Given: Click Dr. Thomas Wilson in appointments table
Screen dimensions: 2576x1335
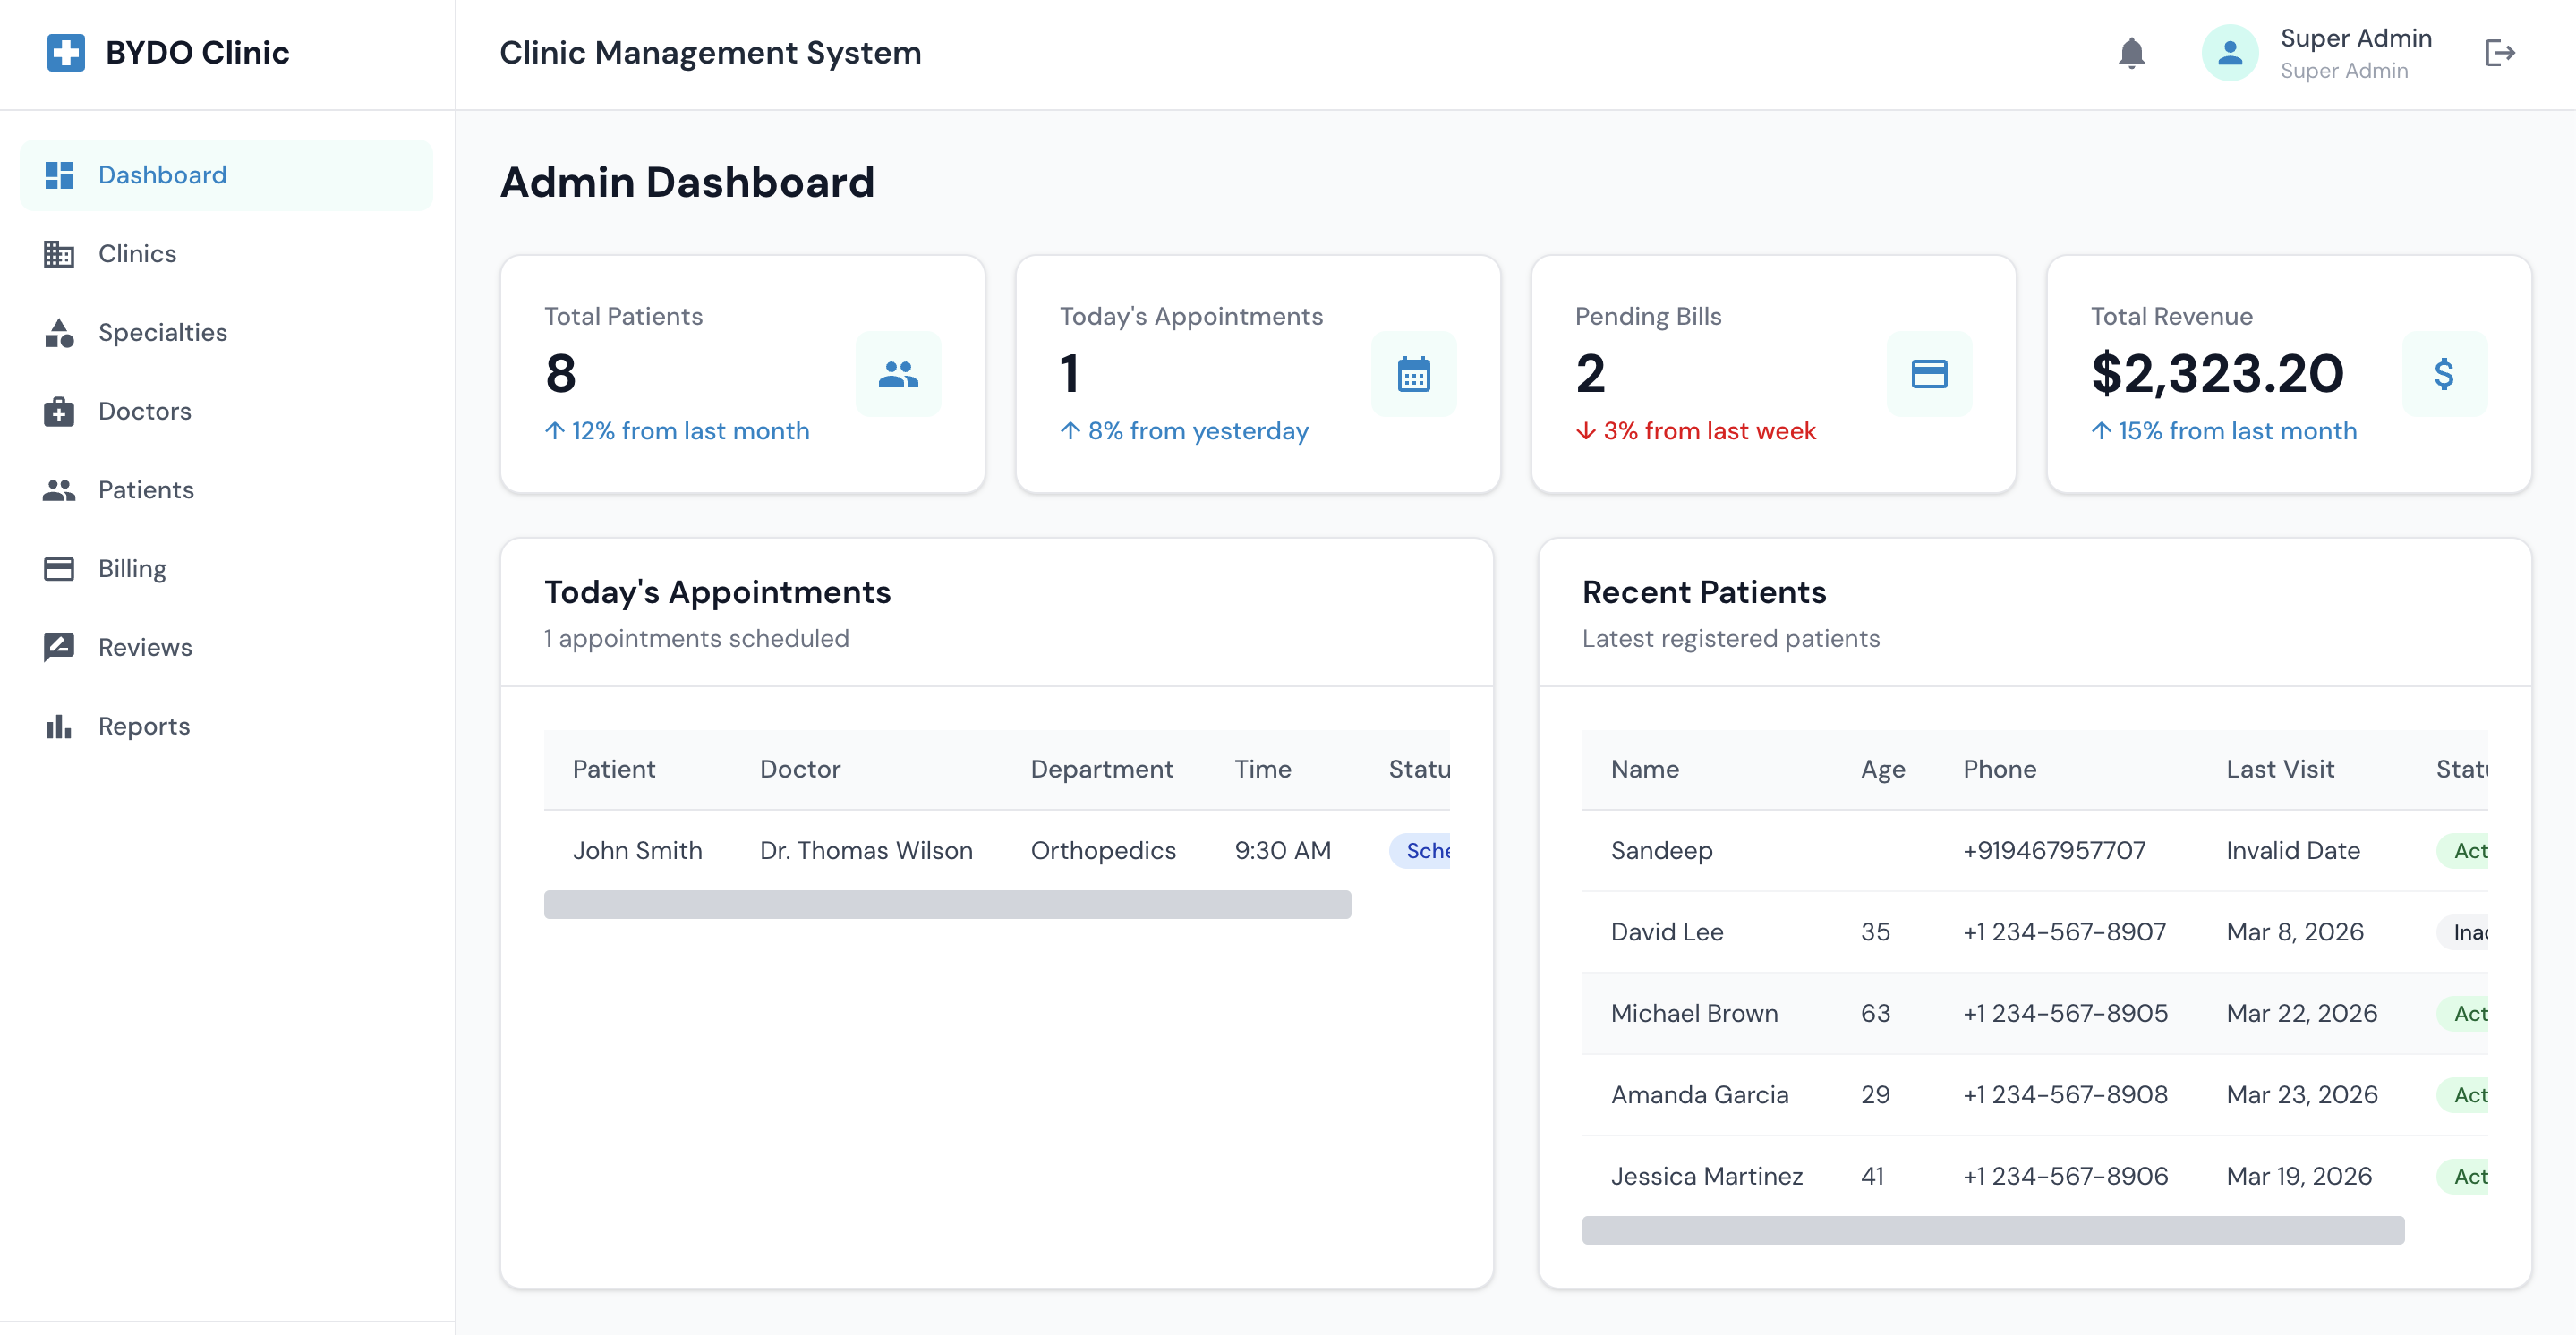Looking at the screenshot, I should pos(866,851).
